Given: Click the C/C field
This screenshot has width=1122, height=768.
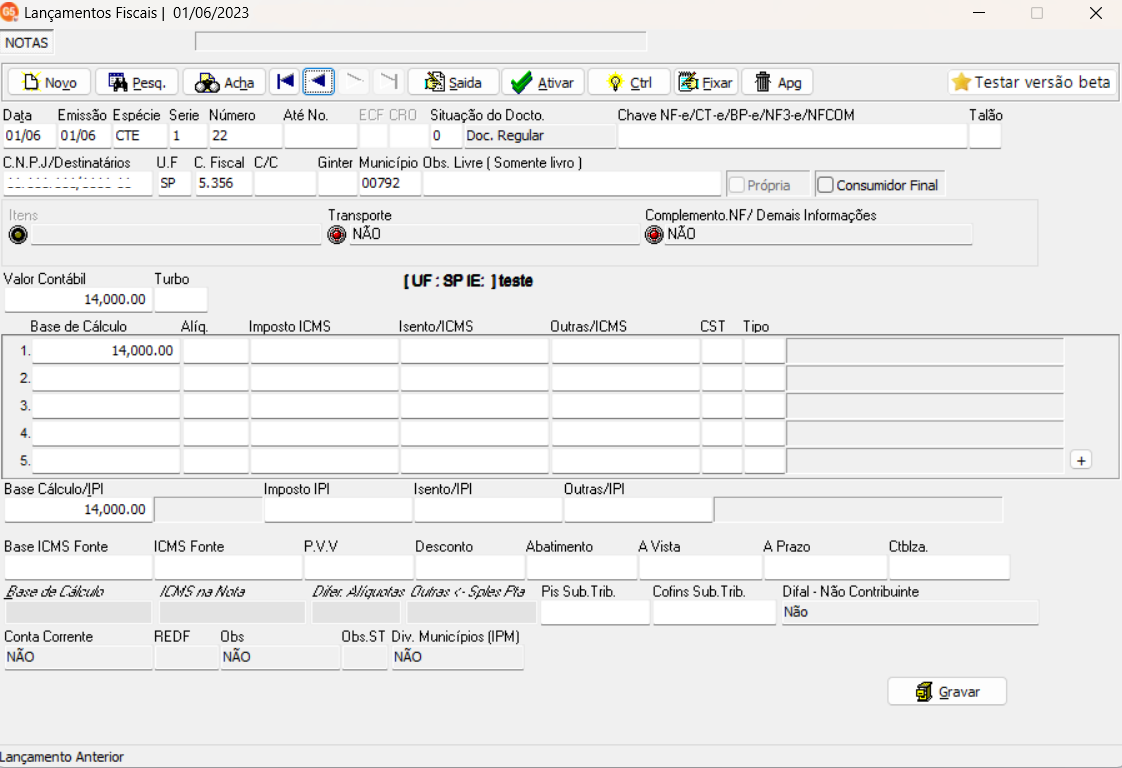Looking at the screenshot, I should 285,183.
